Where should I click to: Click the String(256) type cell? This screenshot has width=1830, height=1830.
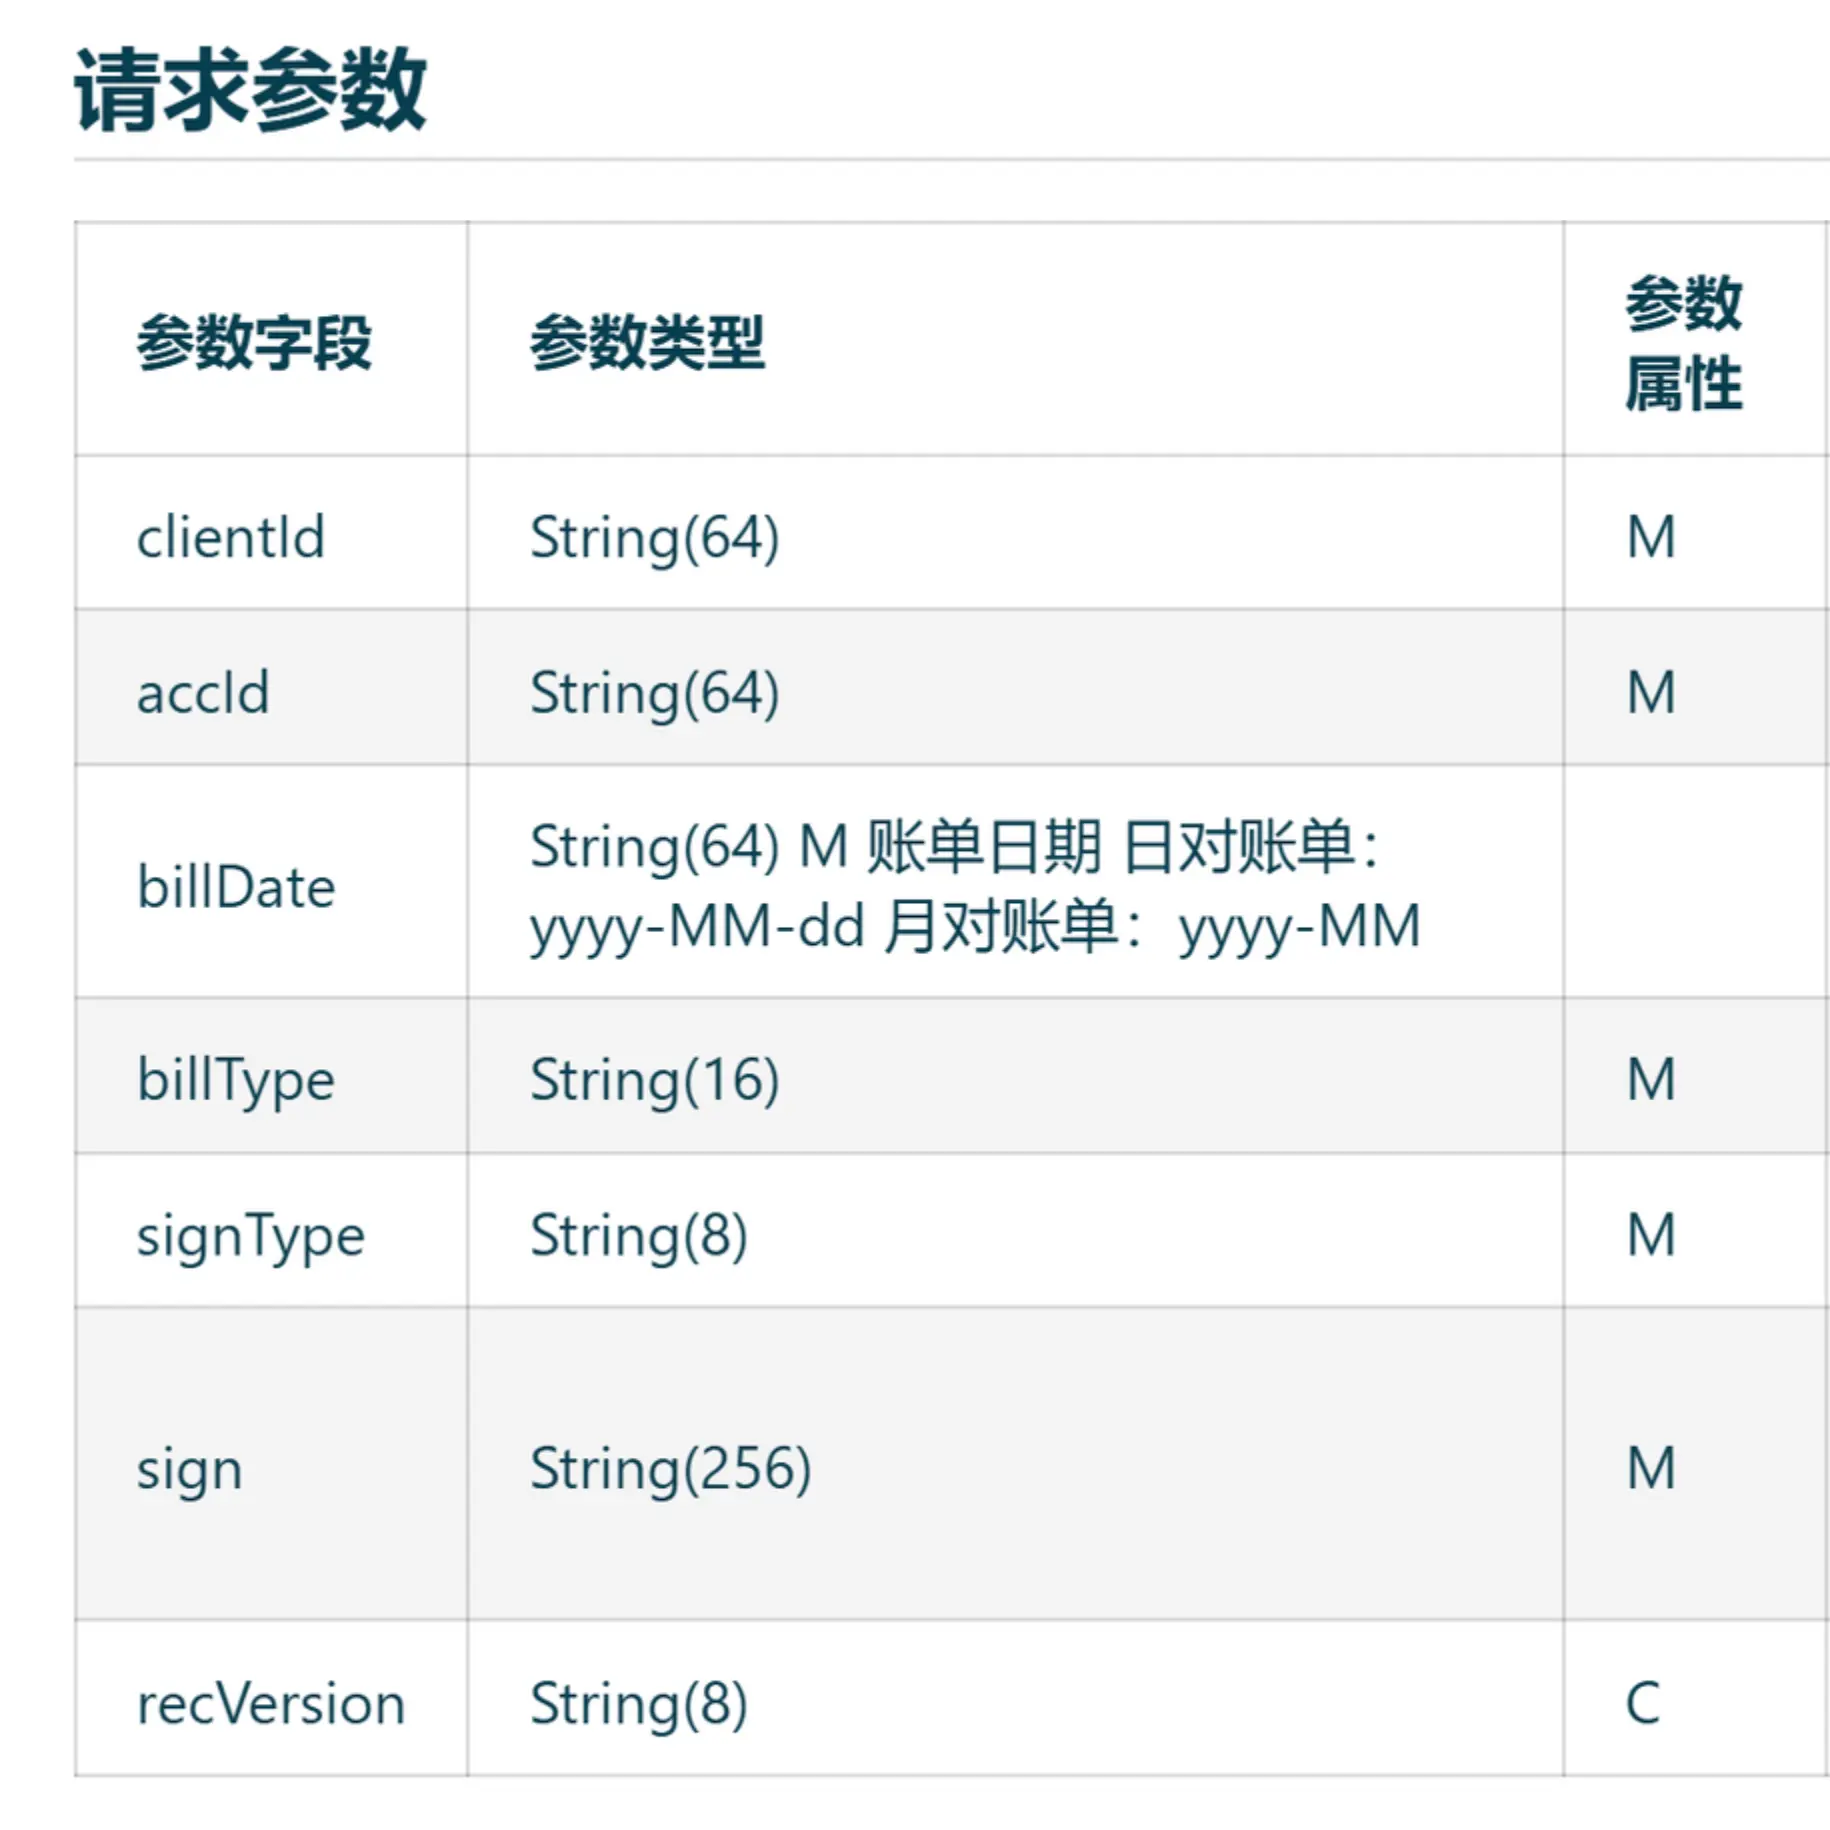coord(670,1470)
